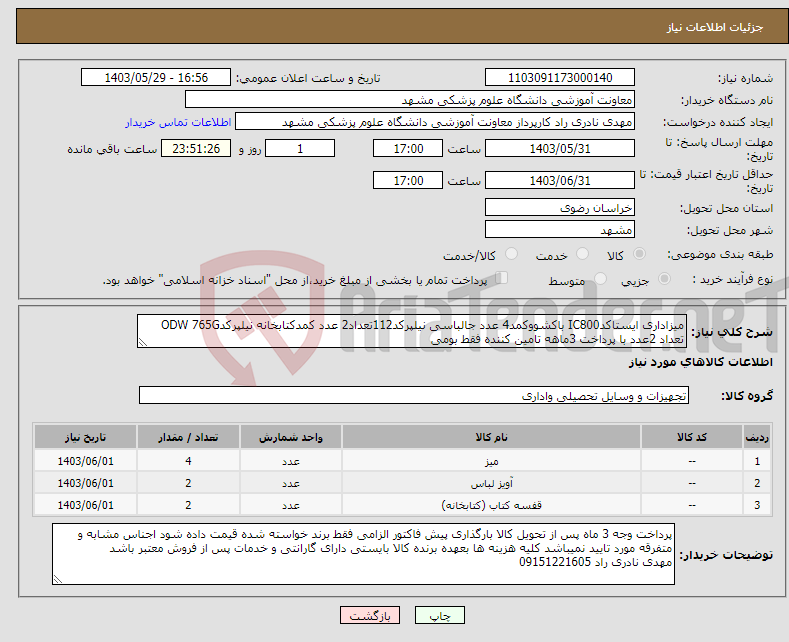
Task: Click the آویز لباس item name cell
Action: tap(491, 483)
